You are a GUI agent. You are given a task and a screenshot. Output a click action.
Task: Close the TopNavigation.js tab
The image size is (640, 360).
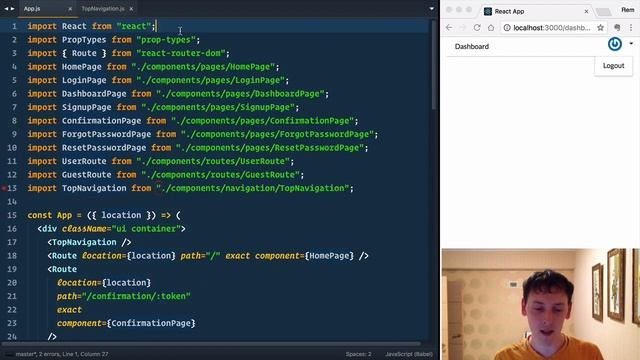coord(131,9)
